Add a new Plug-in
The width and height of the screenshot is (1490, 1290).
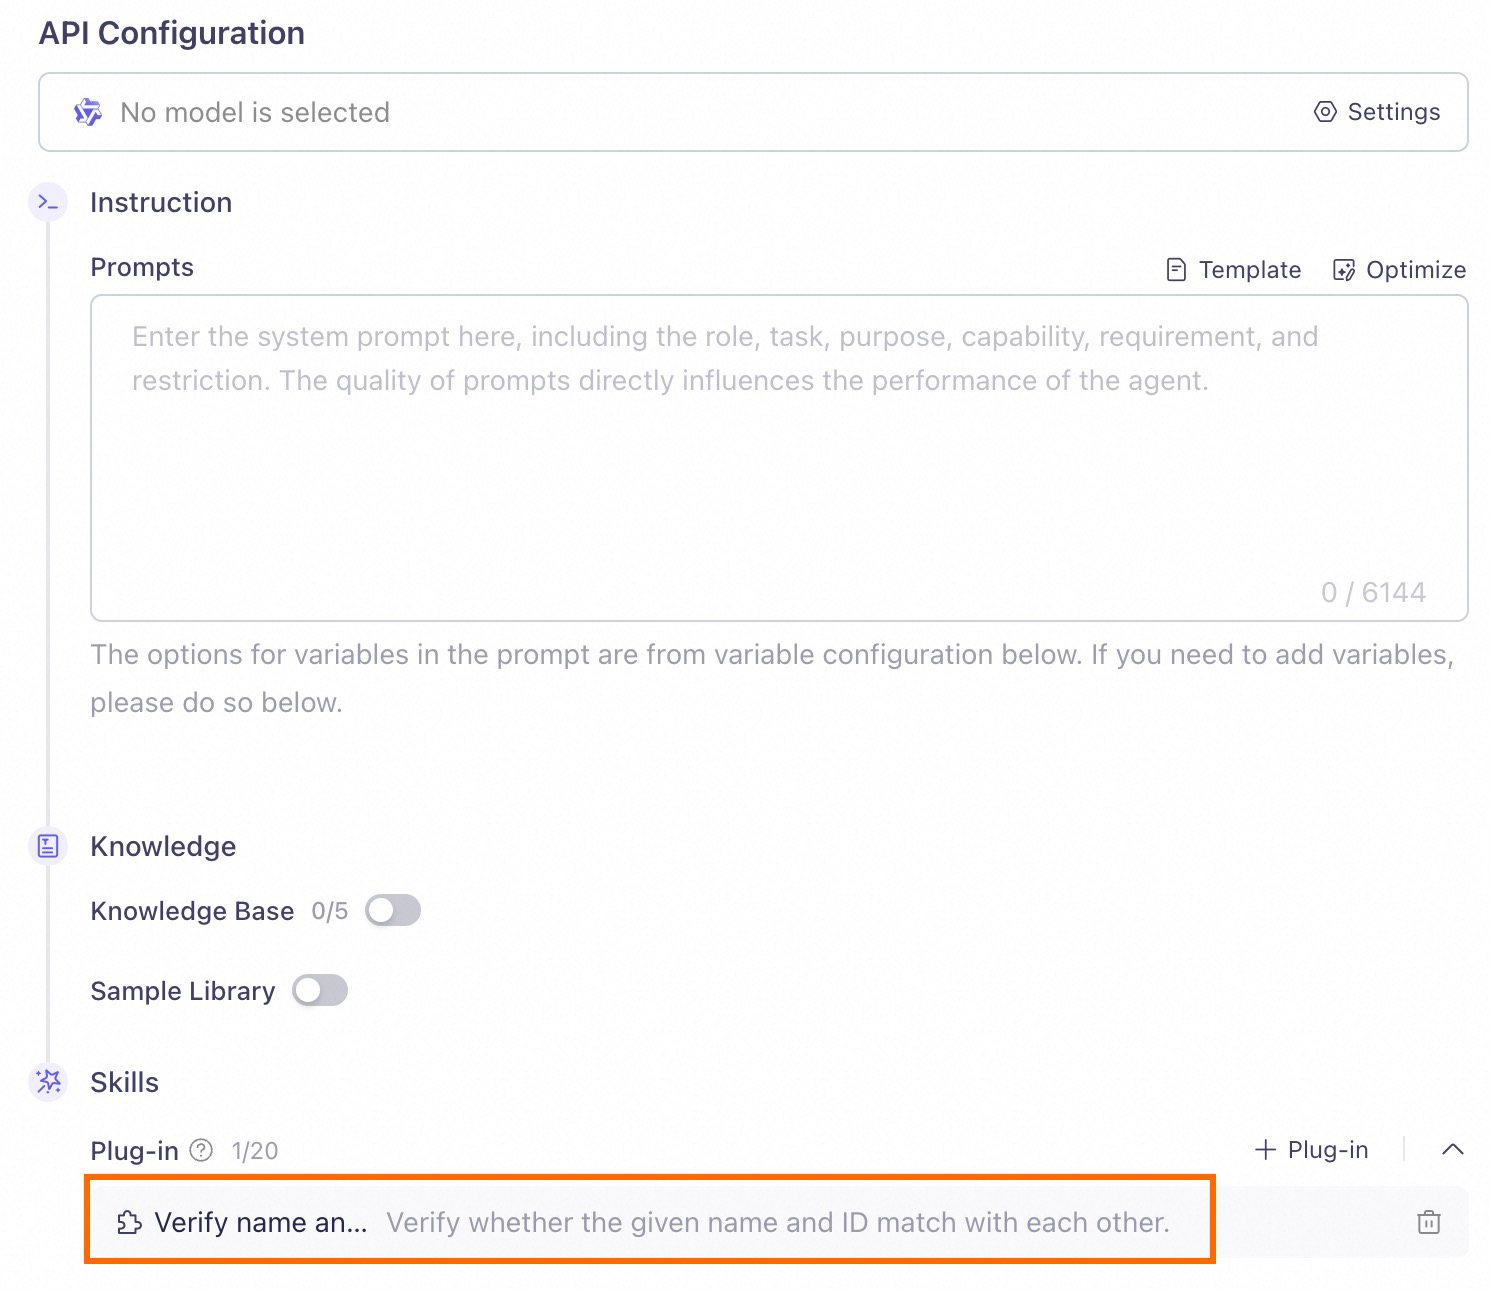(x=1311, y=1150)
